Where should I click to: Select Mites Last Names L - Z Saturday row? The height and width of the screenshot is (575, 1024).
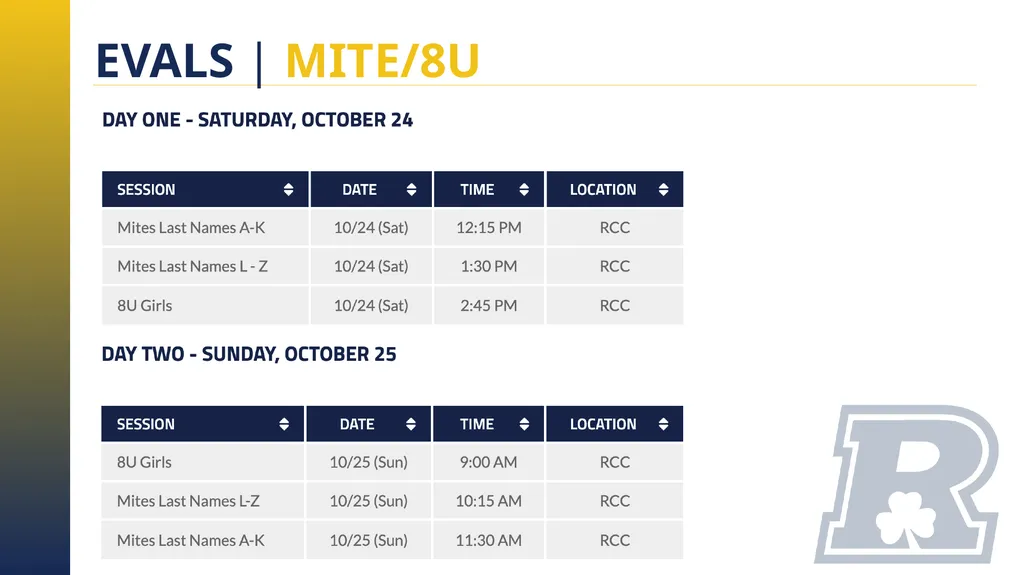pyautogui.click(x=392, y=266)
